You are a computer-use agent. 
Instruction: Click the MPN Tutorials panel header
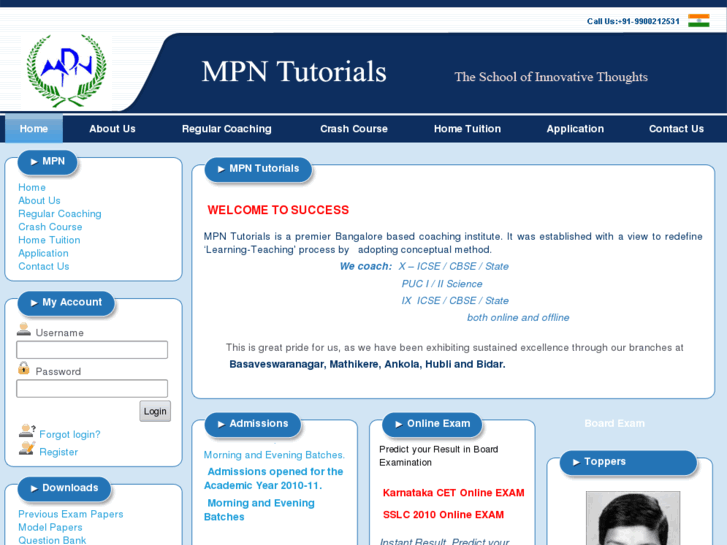258,169
